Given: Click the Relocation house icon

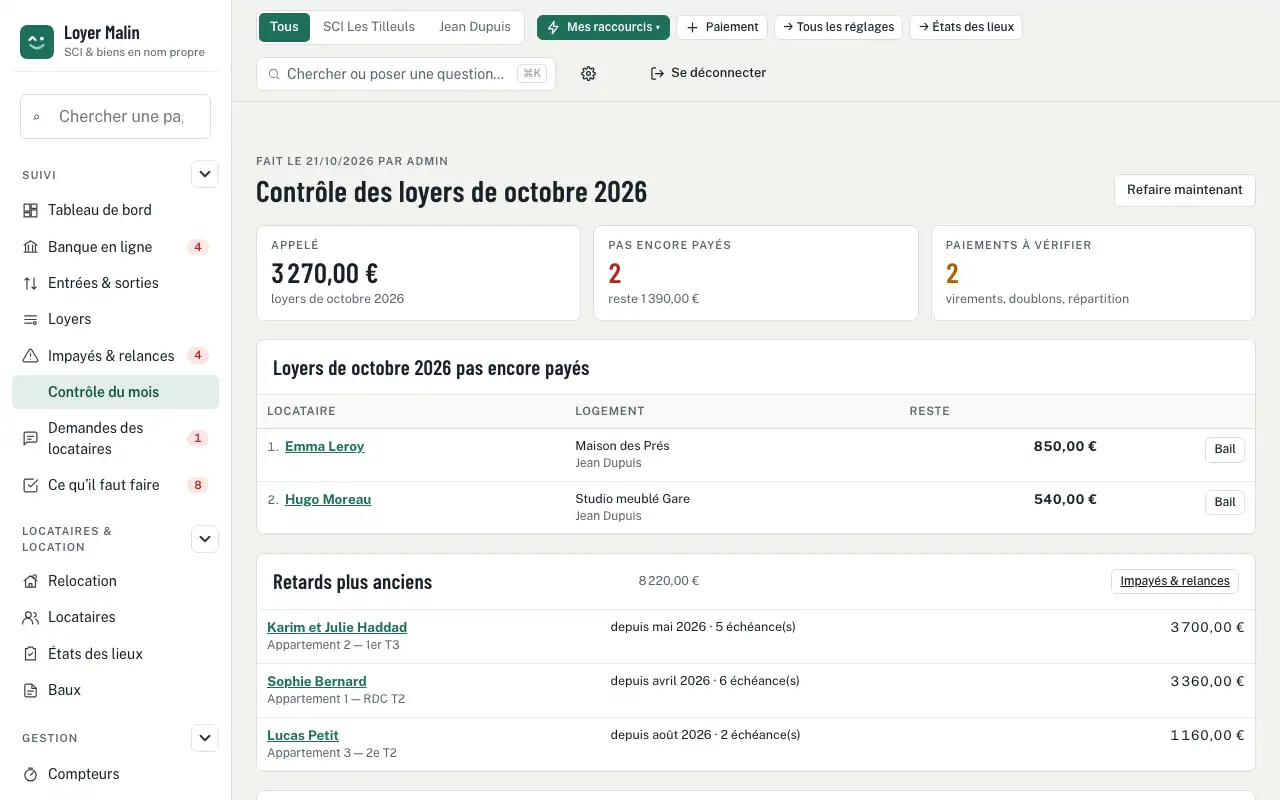Looking at the screenshot, I should coord(31,581).
